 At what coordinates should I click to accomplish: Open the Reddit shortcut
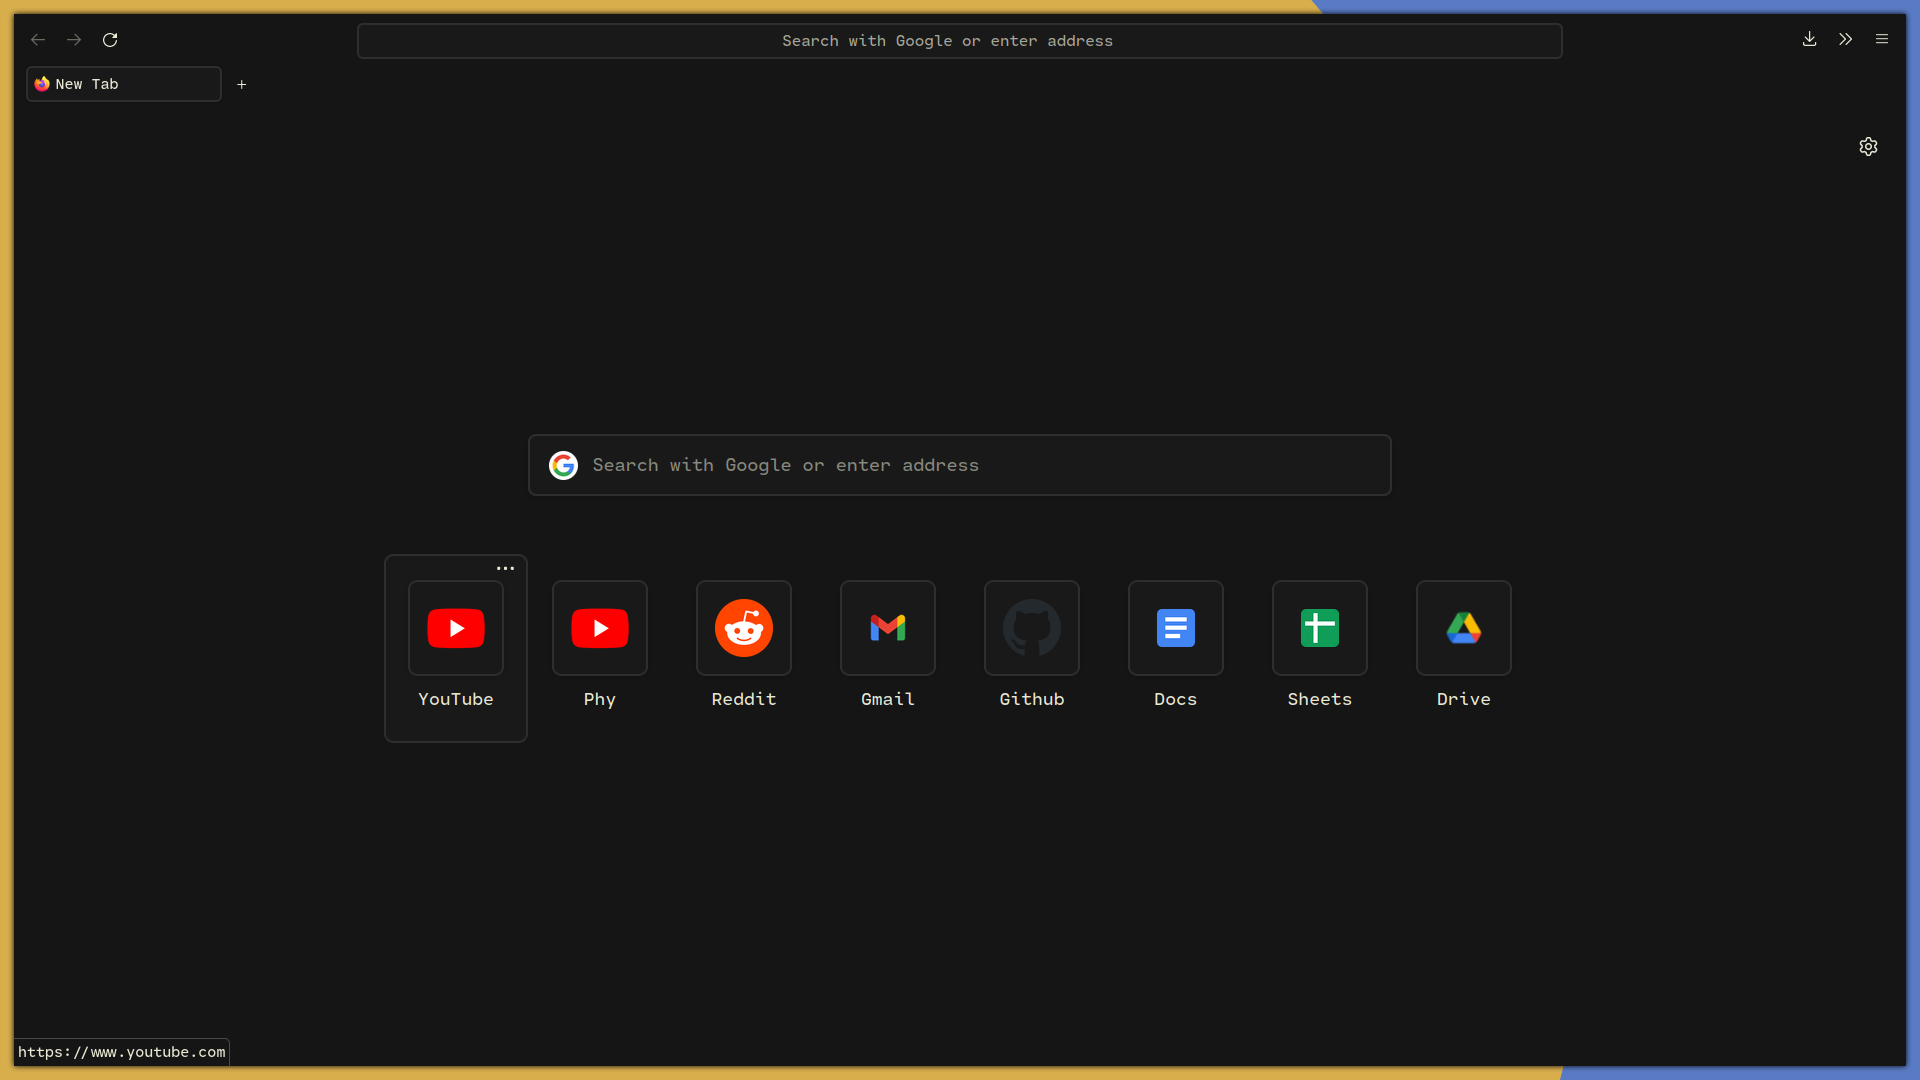point(744,628)
